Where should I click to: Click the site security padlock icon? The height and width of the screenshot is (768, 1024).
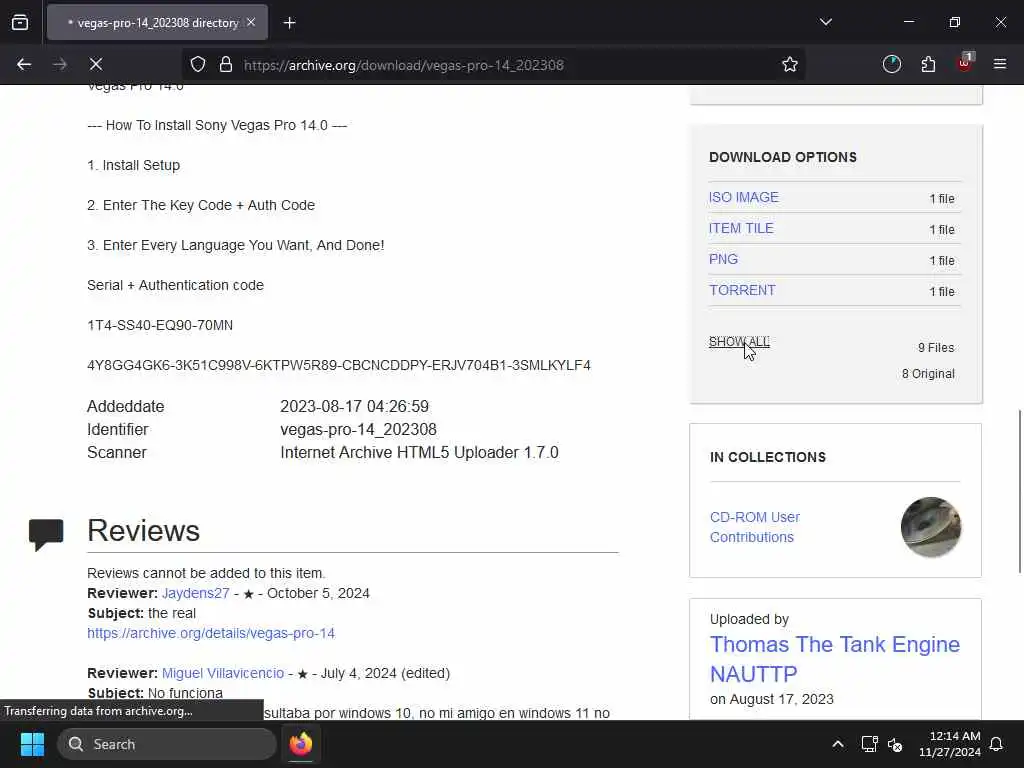(x=226, y=64)
